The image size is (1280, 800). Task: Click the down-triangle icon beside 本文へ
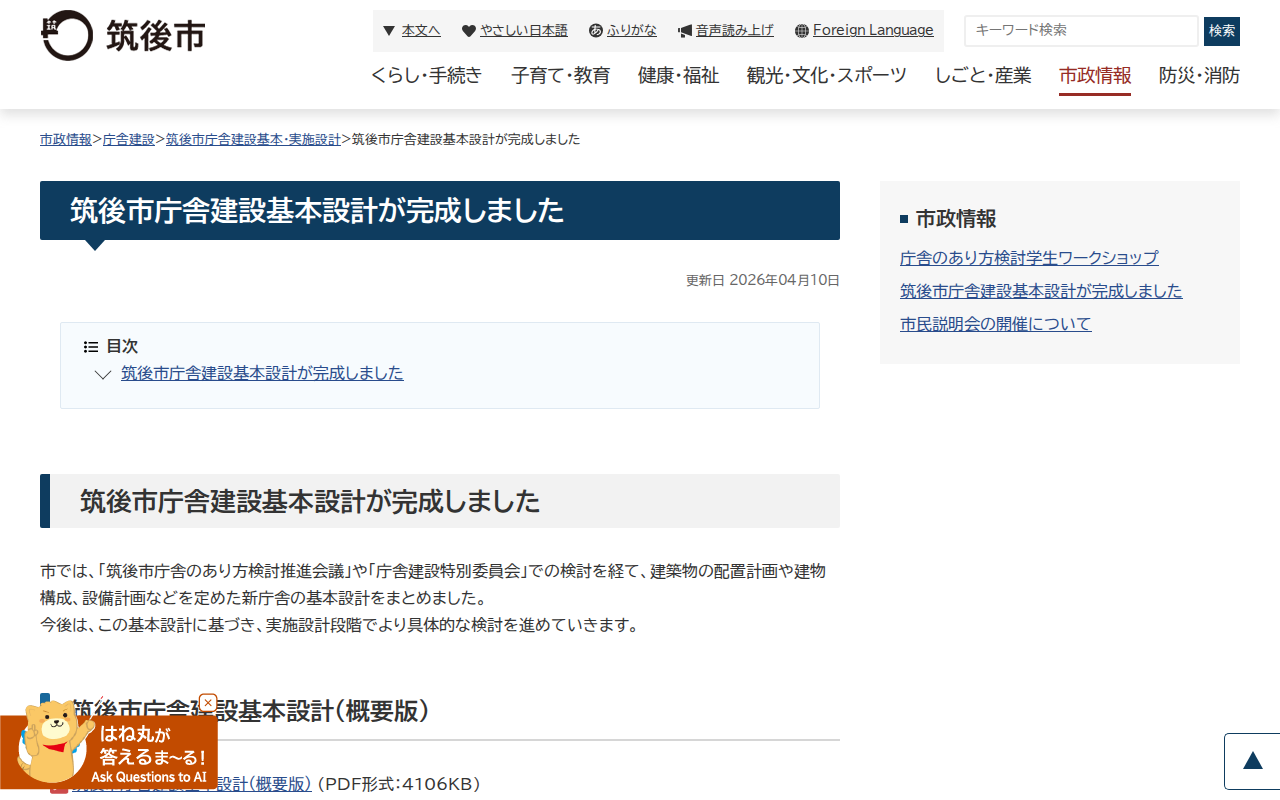(x=389, y=31)
